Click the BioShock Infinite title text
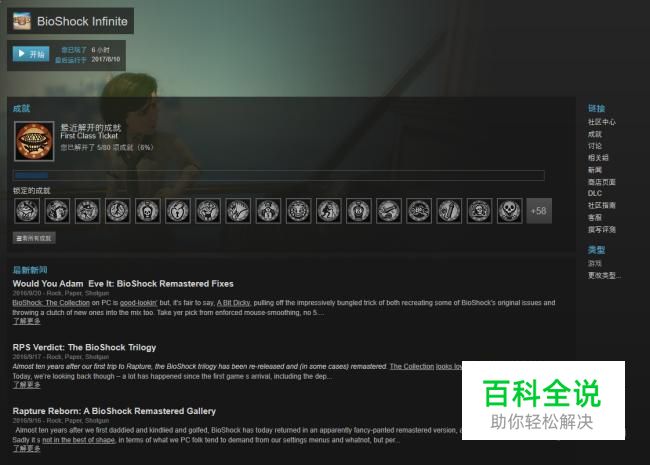 [82, 21]
